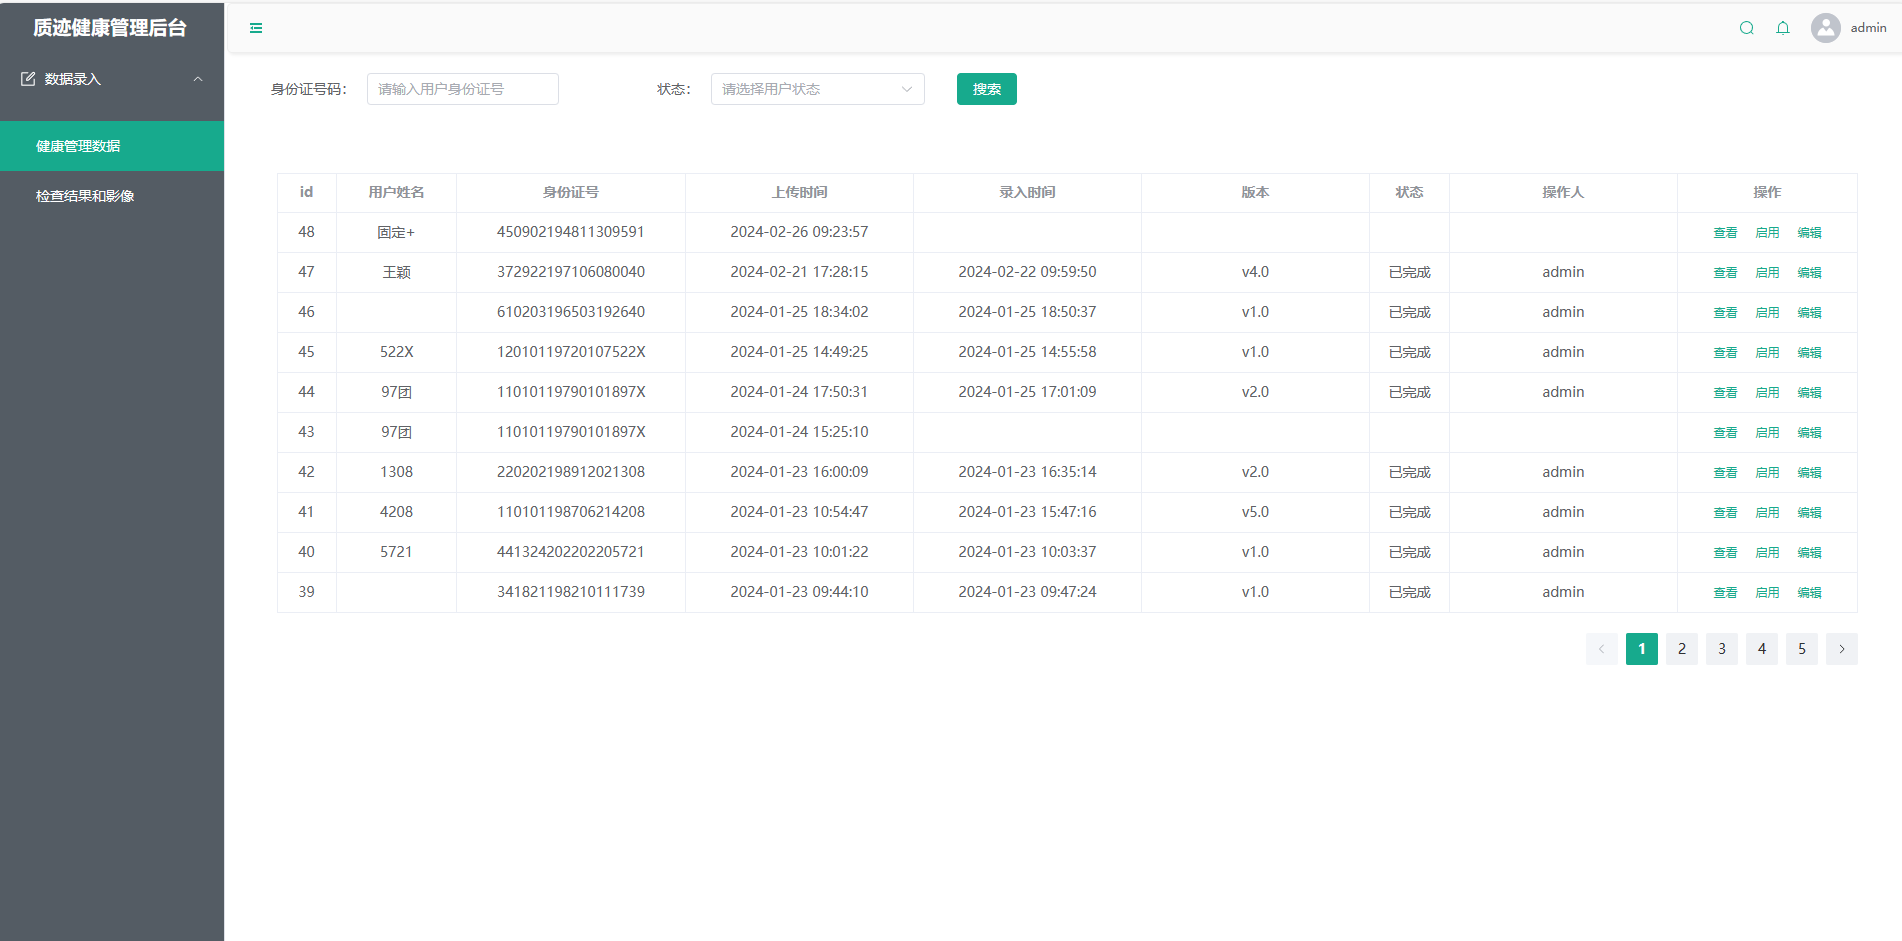Screen dimensions: 1902x941
Task: Click 查看 for row id 44
Action: 1725,393
